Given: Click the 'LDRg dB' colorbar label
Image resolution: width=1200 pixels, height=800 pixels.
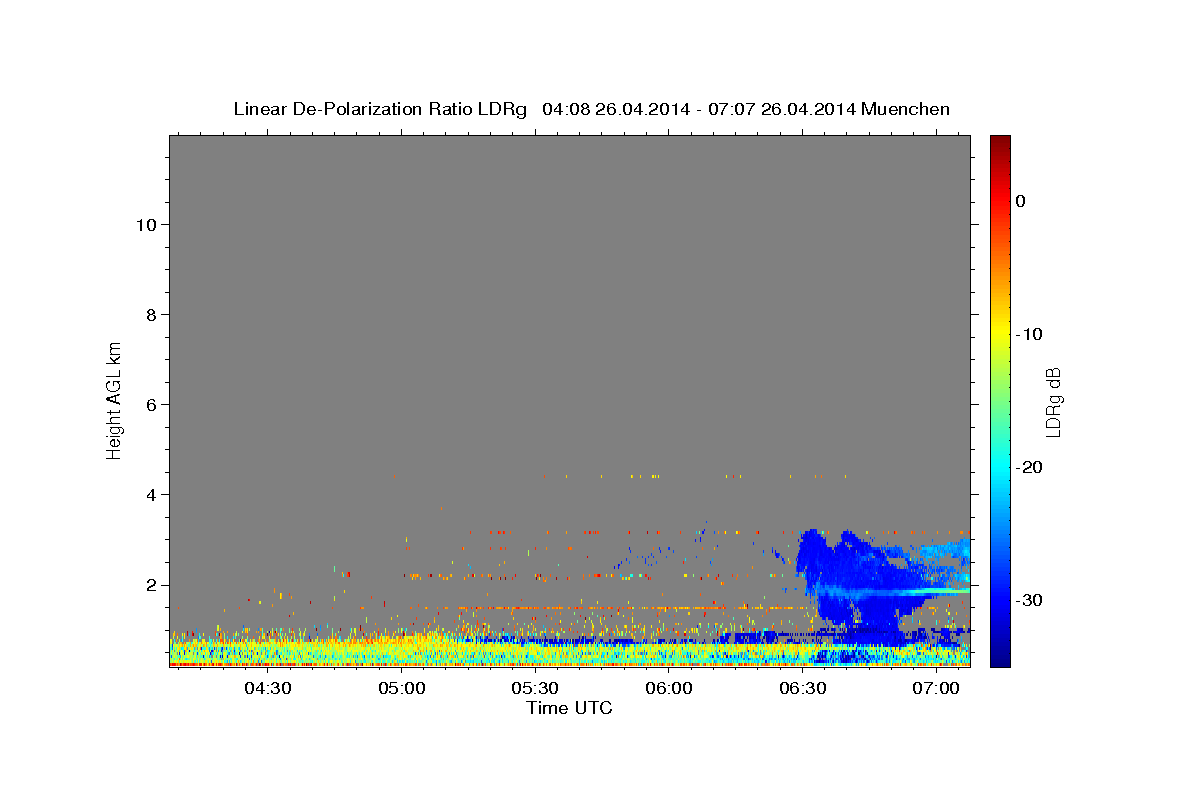Looking at the screenshot, I should [x=1052, y=402].
